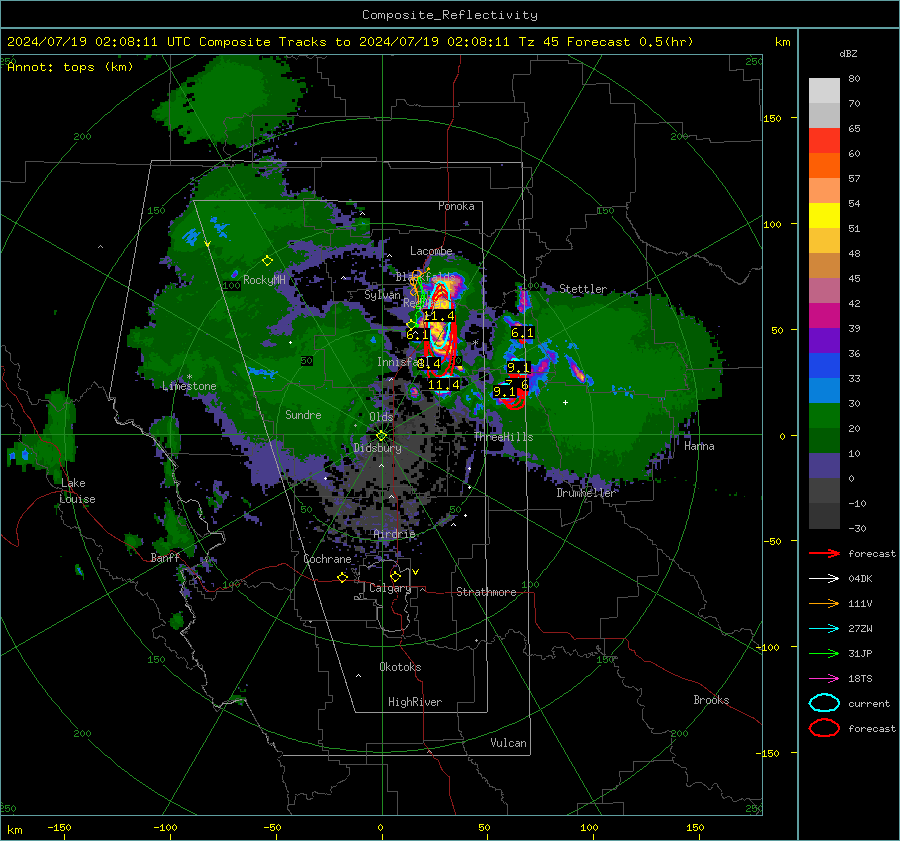Click the Brooks city label
Viewport: 900px width, 841px height.
click(711, 700)
